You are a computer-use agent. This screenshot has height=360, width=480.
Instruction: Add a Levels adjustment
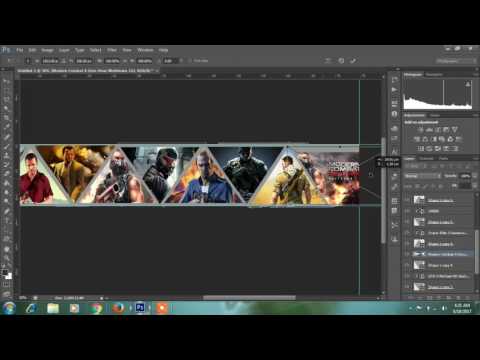429,130
